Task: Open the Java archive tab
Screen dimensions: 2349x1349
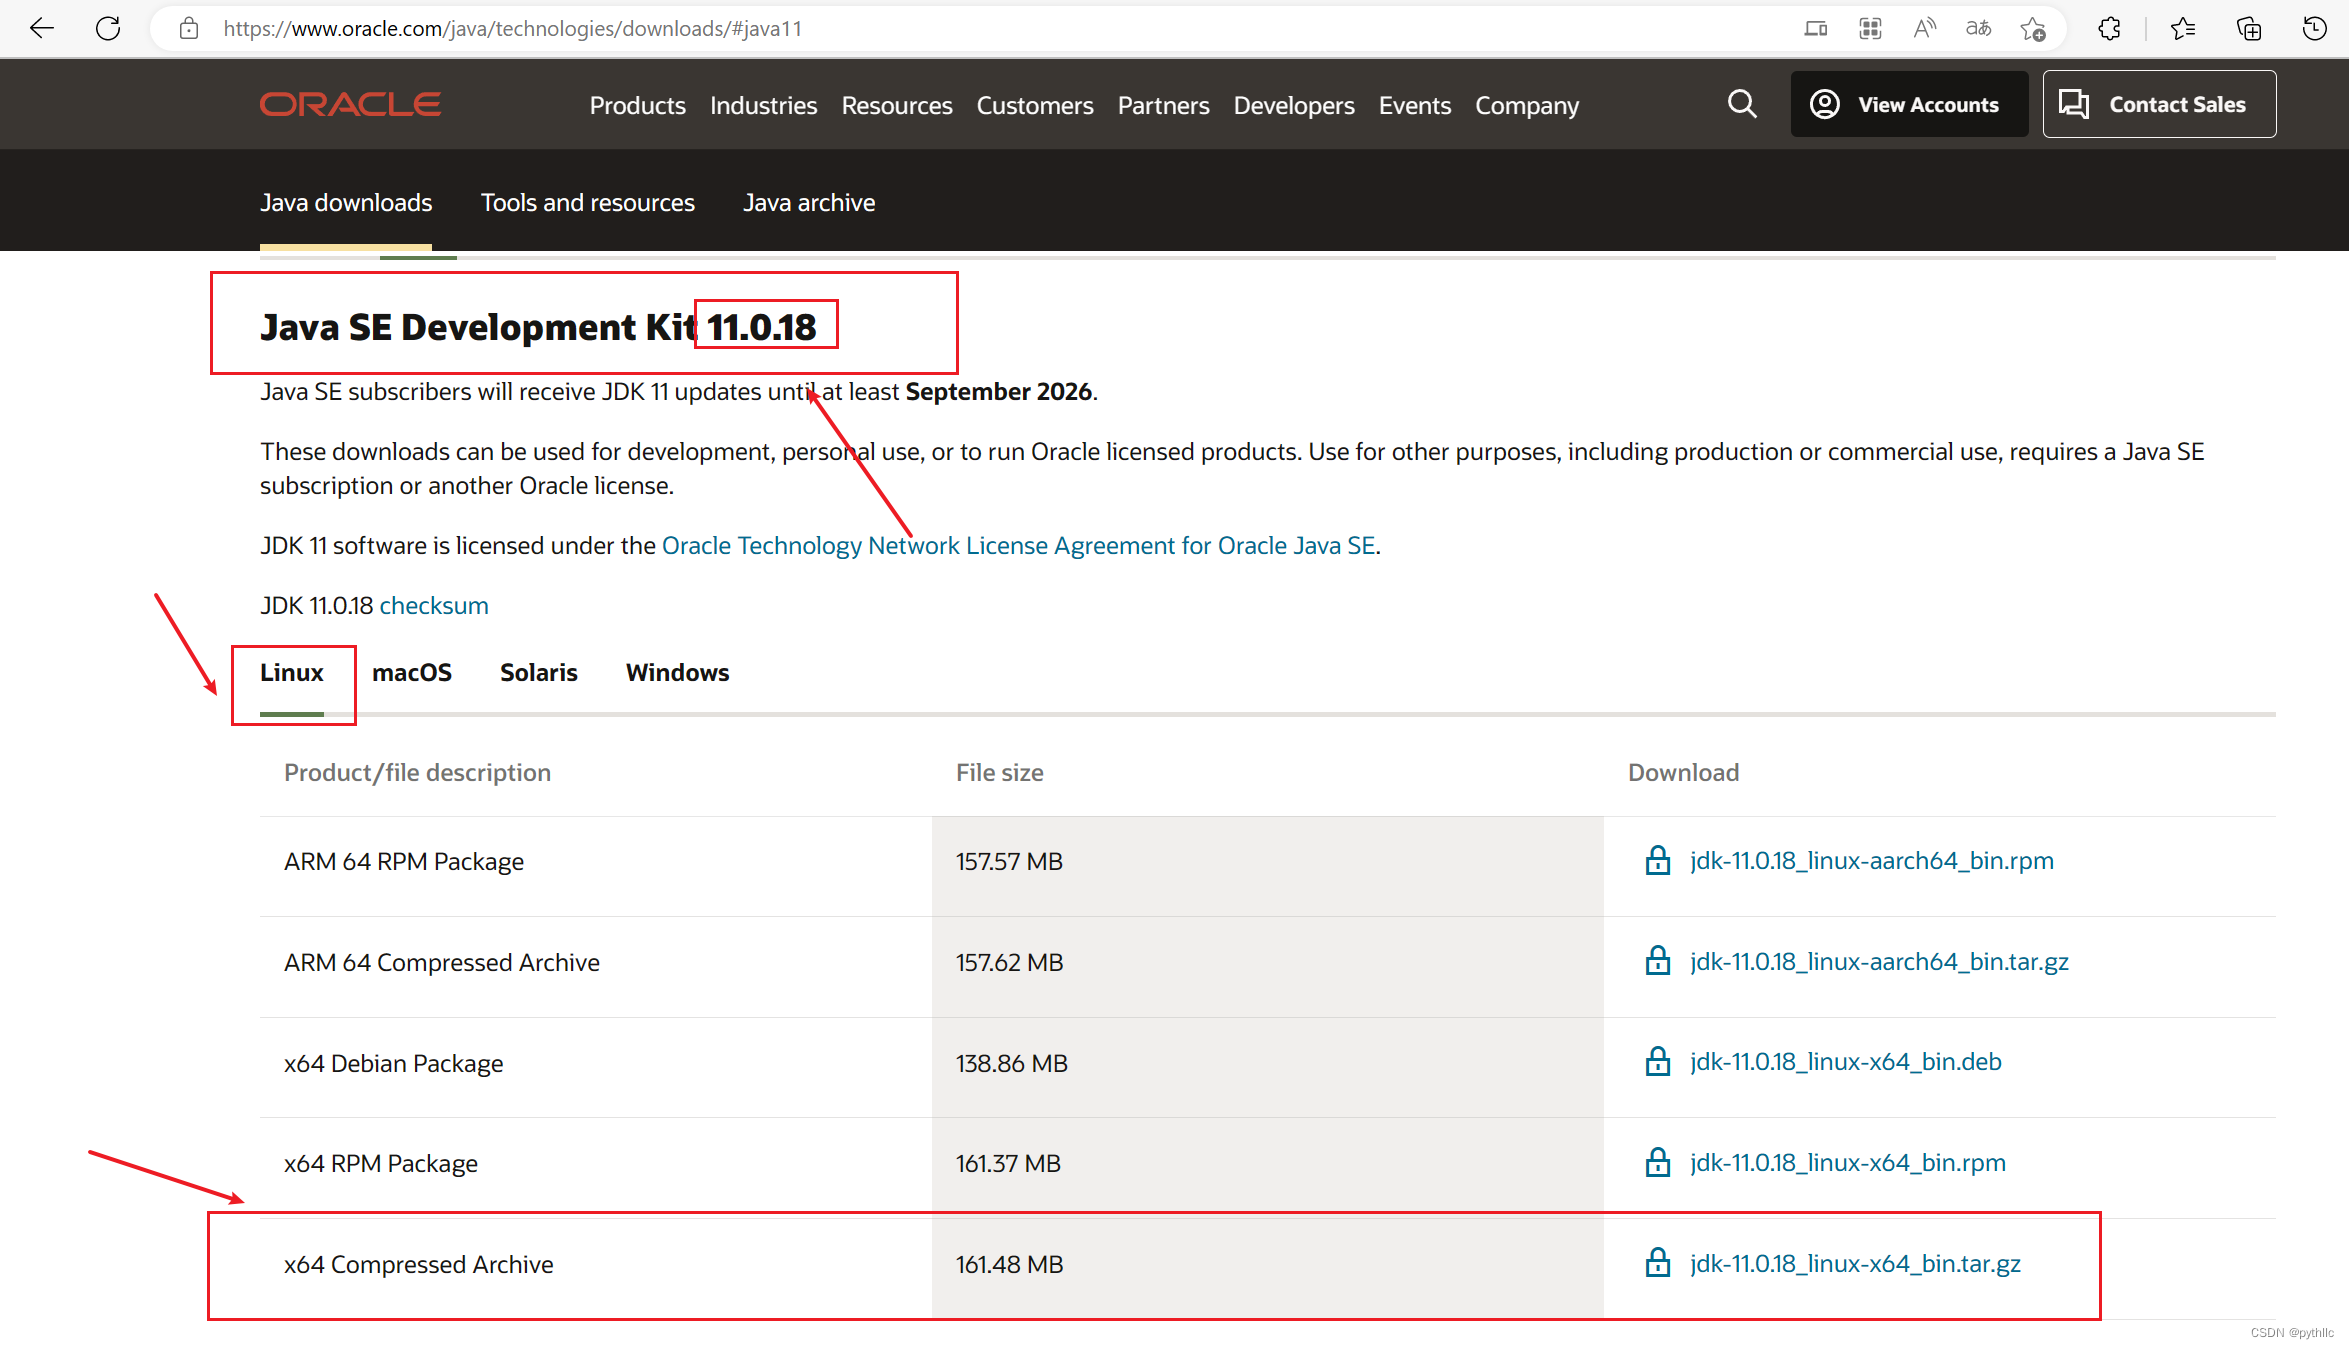Action: [808, 203]
